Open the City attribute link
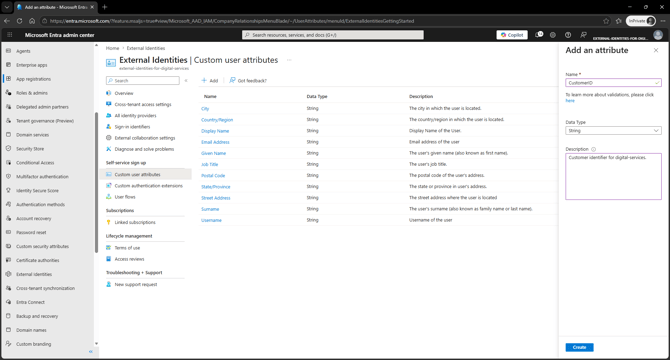 pos(205,108)
